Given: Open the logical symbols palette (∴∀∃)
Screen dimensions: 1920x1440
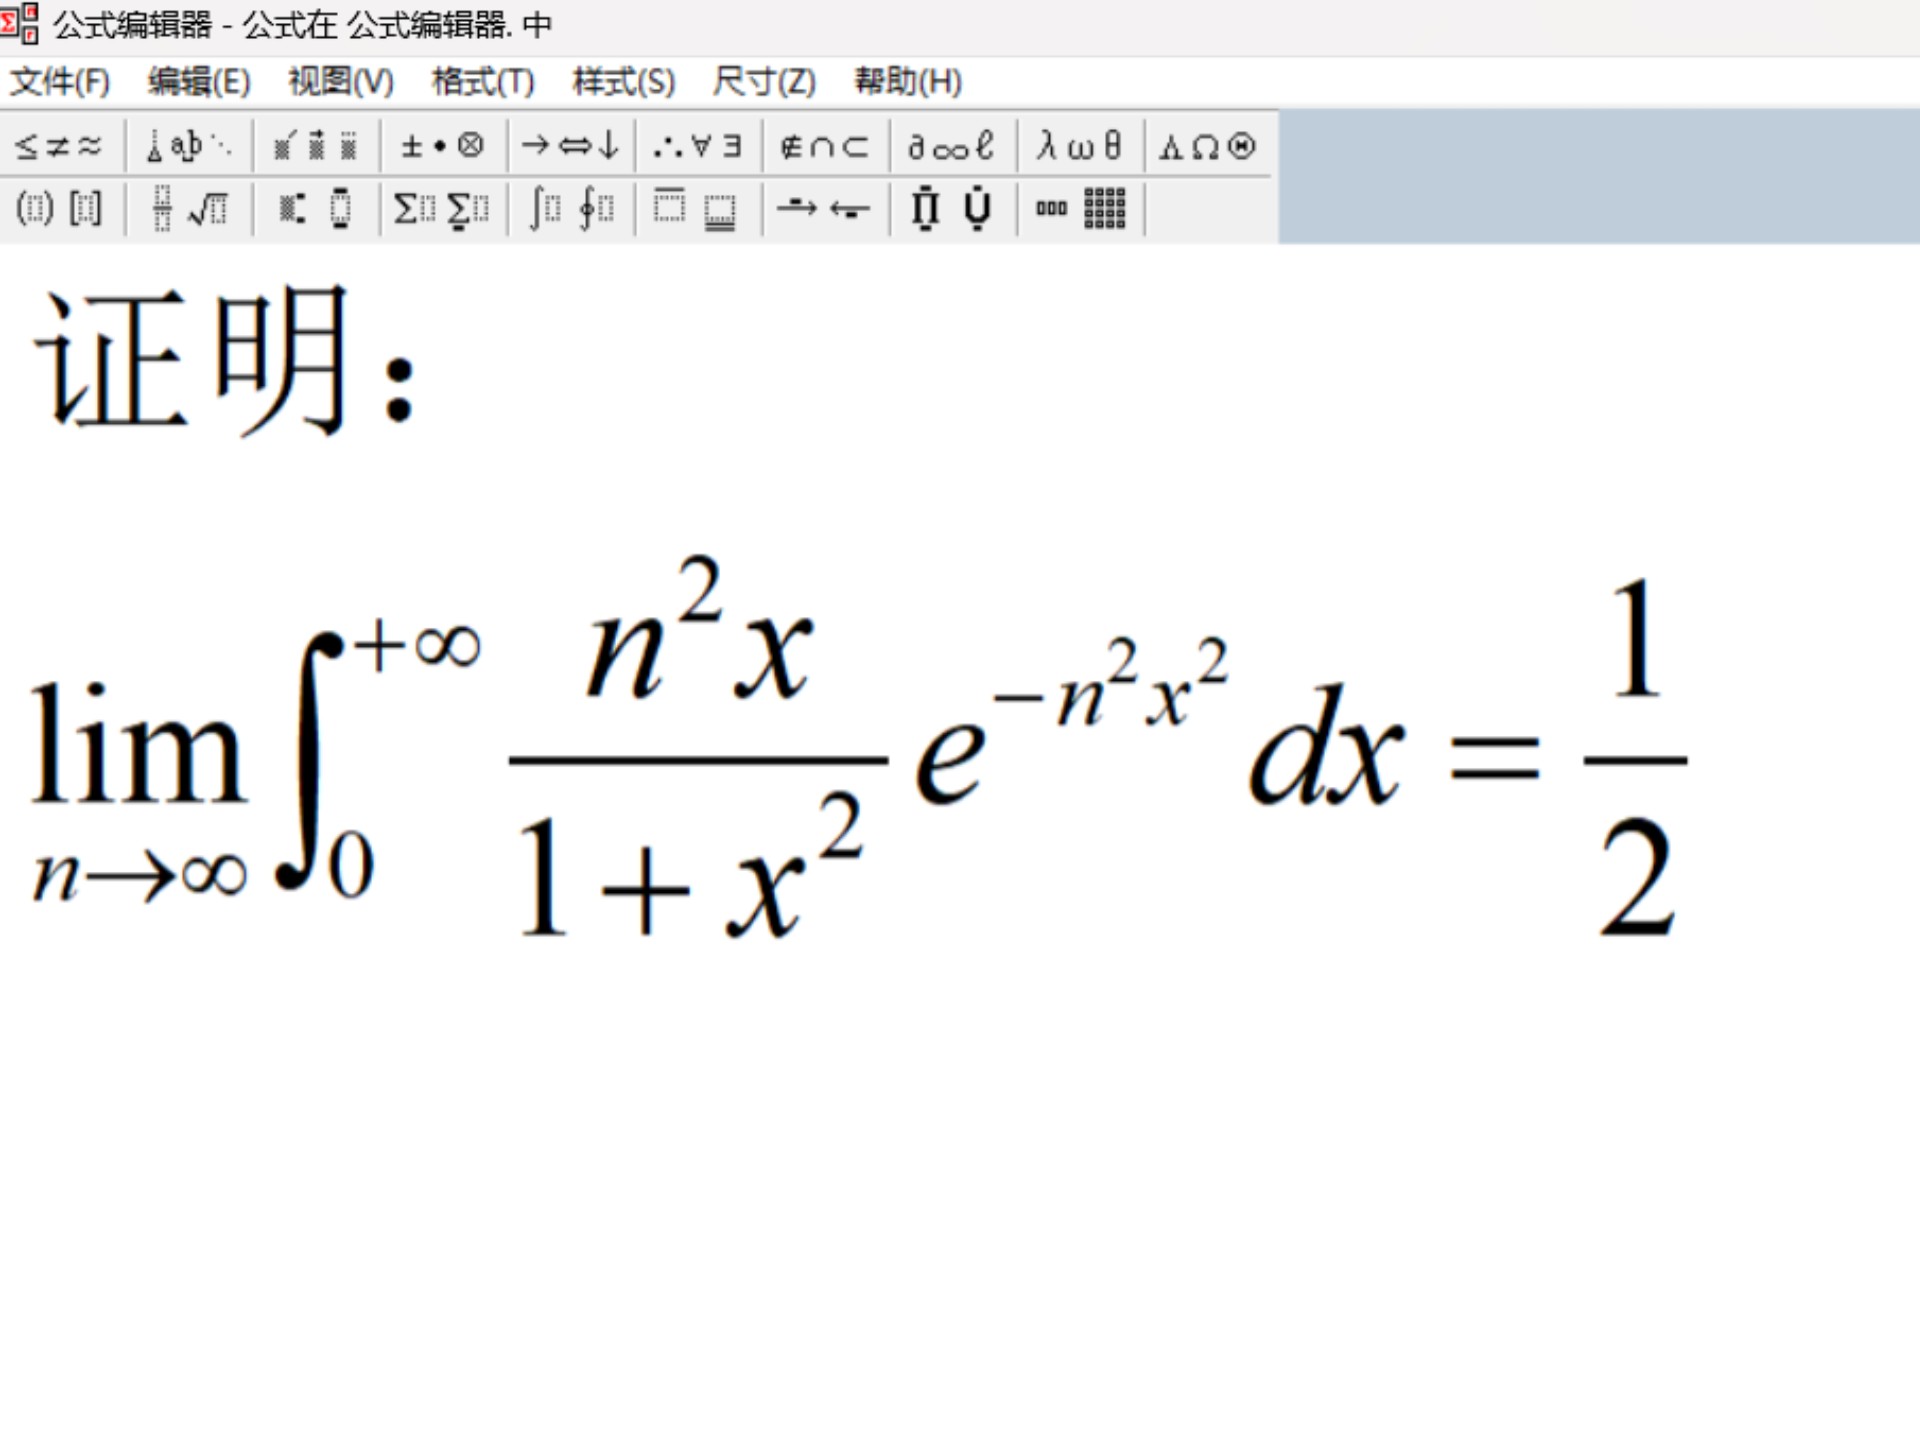Looking at the screenshot, I should coord(697,147).
